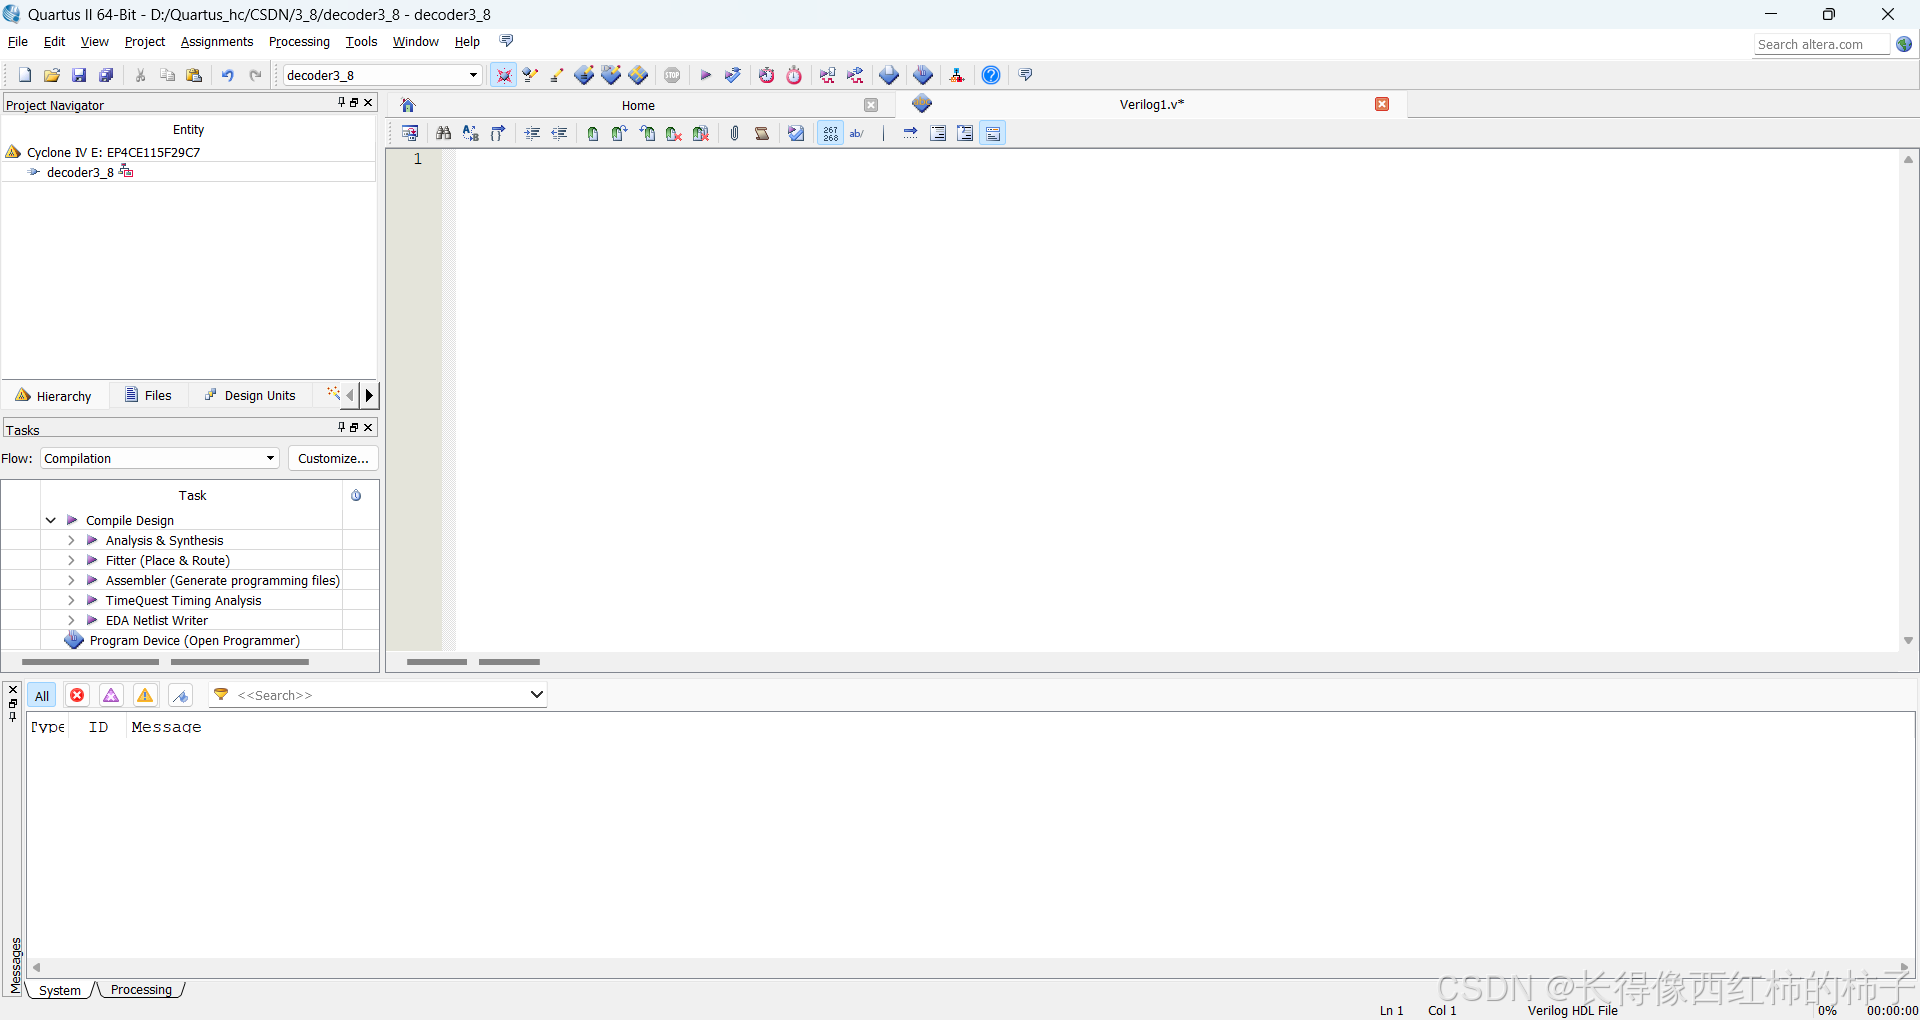Click Program Device (Open Programmer) task

(x=195, y=640)
